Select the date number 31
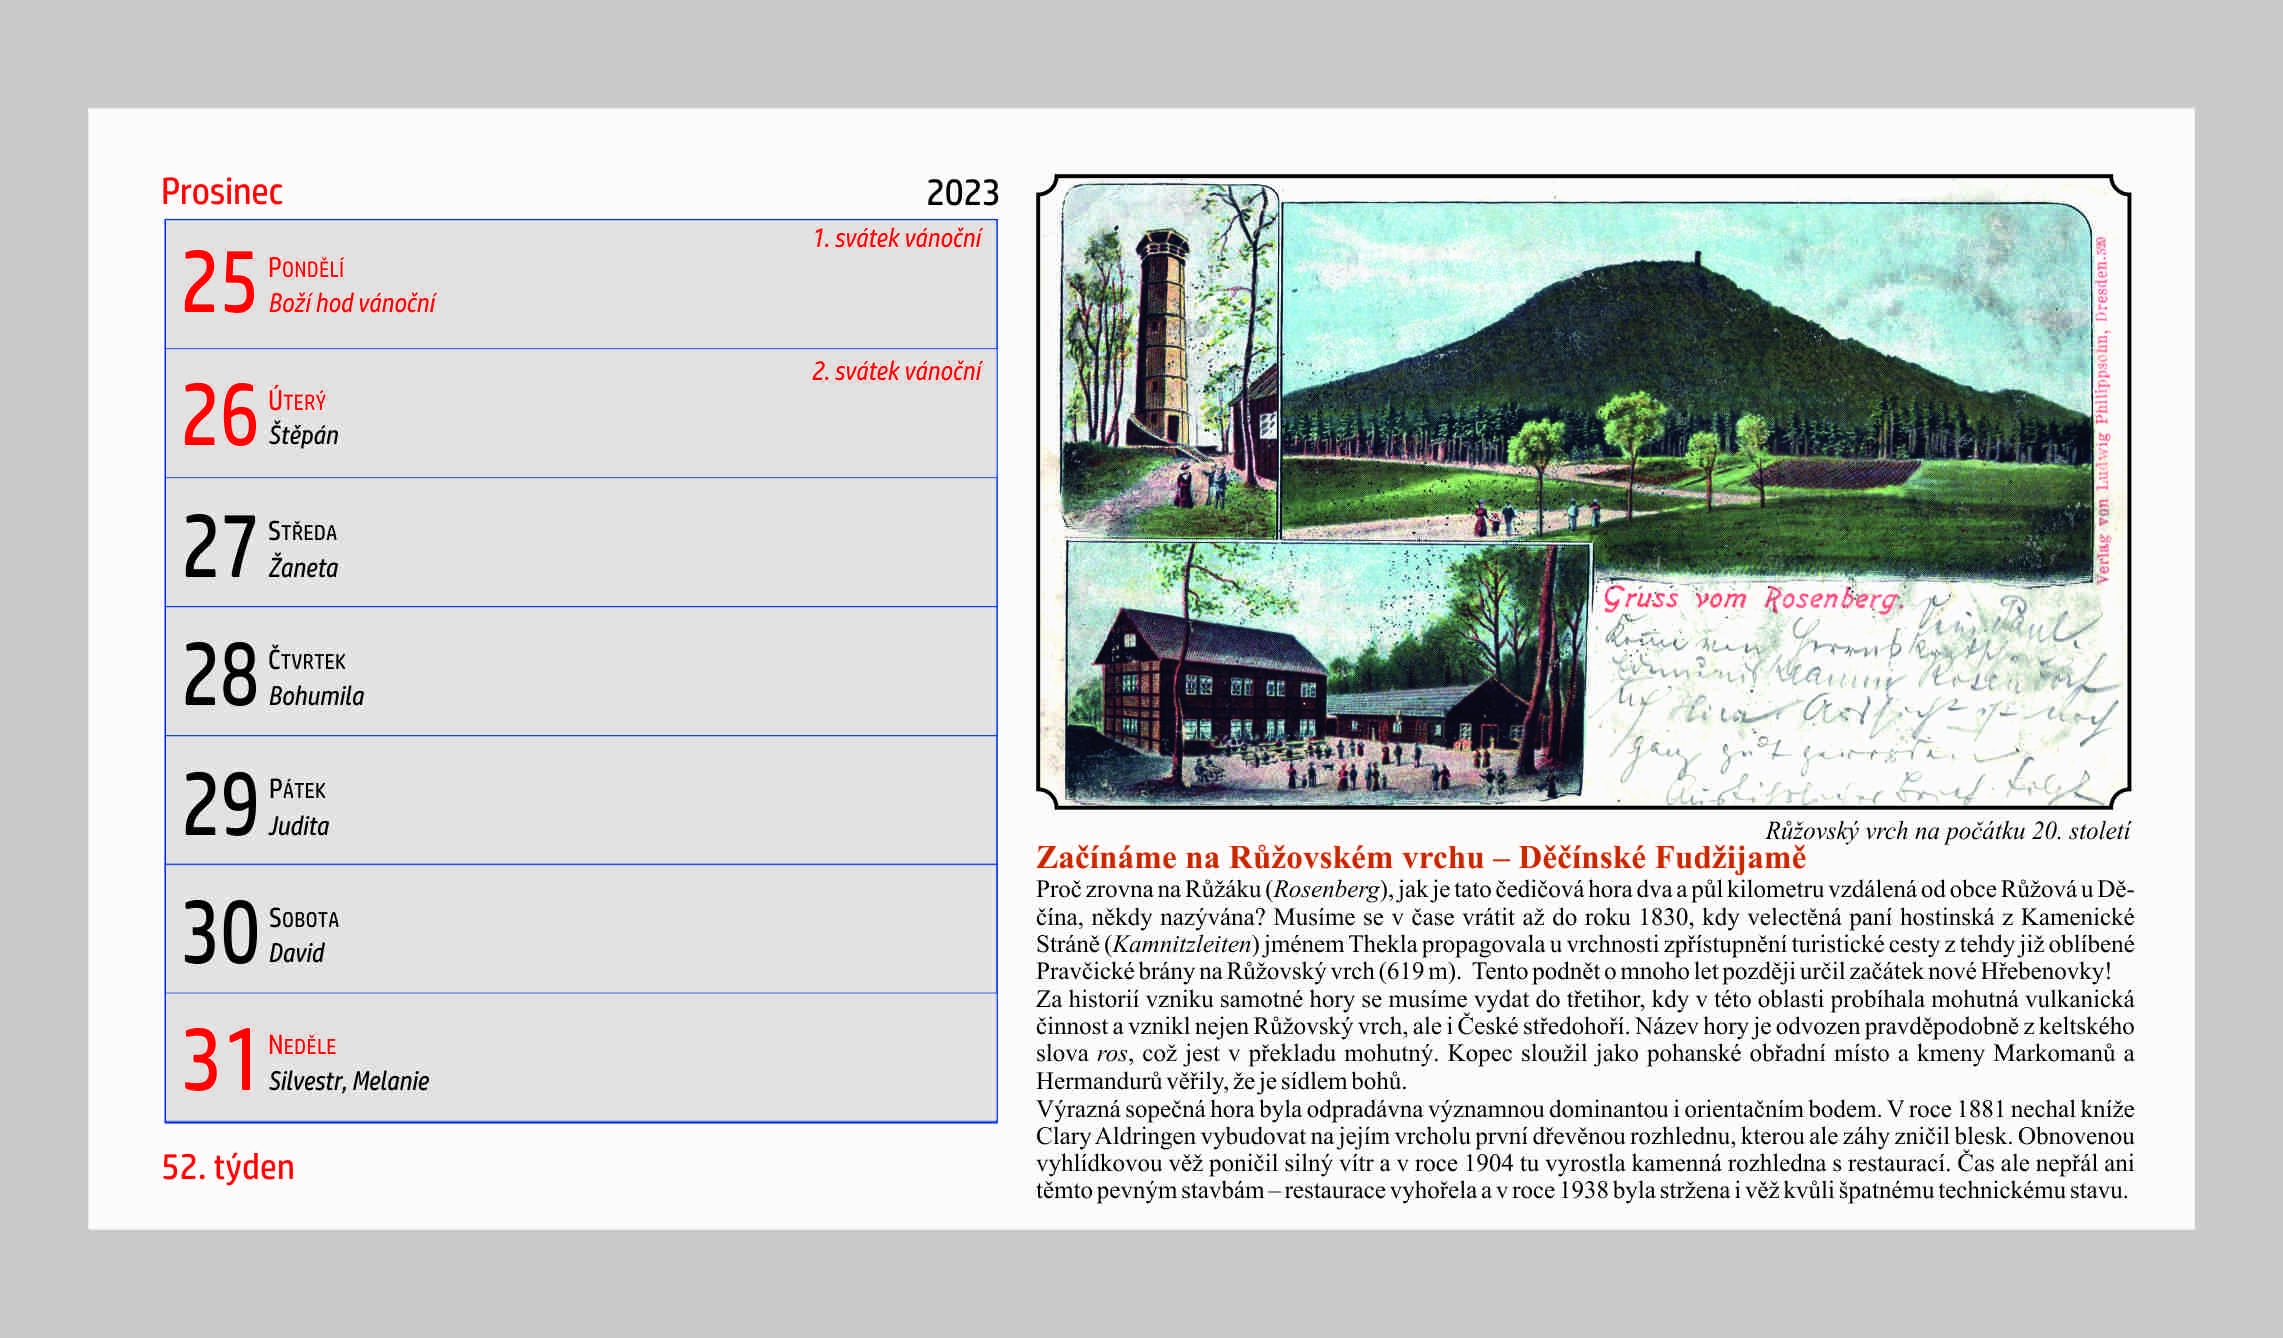 coord(219,1060)
